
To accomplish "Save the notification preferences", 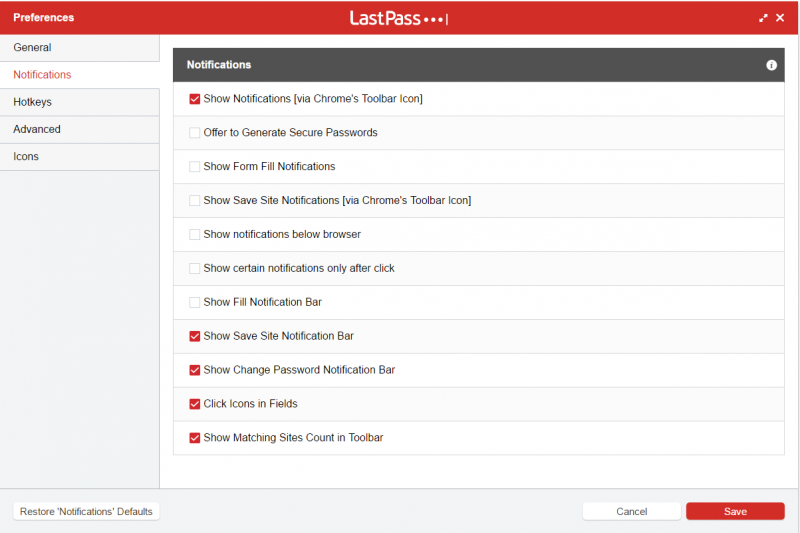I will [735, 511].
